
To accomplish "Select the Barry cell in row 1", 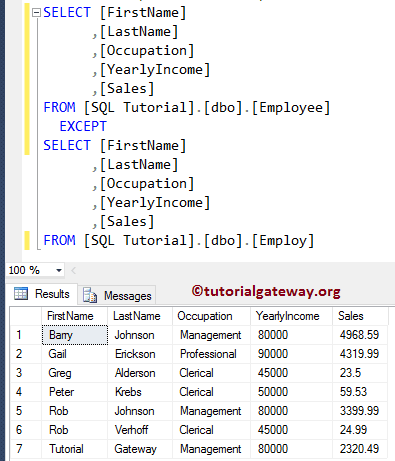I will (x=75, y=335).
